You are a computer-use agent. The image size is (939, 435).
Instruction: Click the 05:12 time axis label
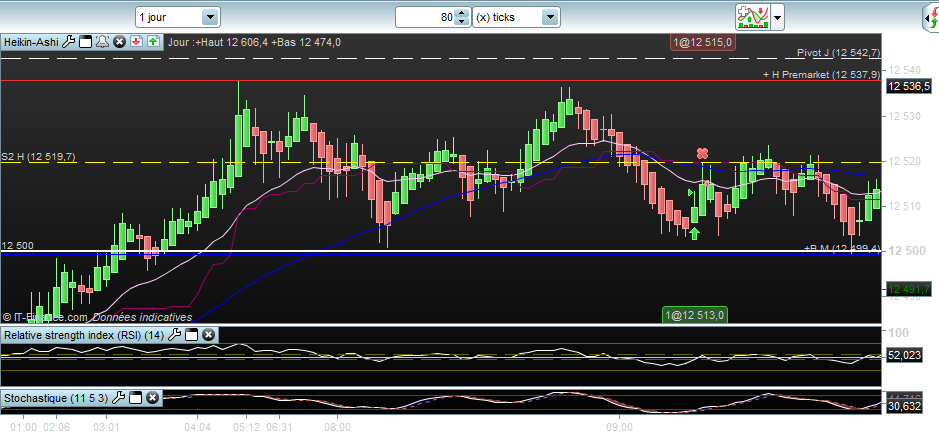pyautogui.click(x=246, y=427)
